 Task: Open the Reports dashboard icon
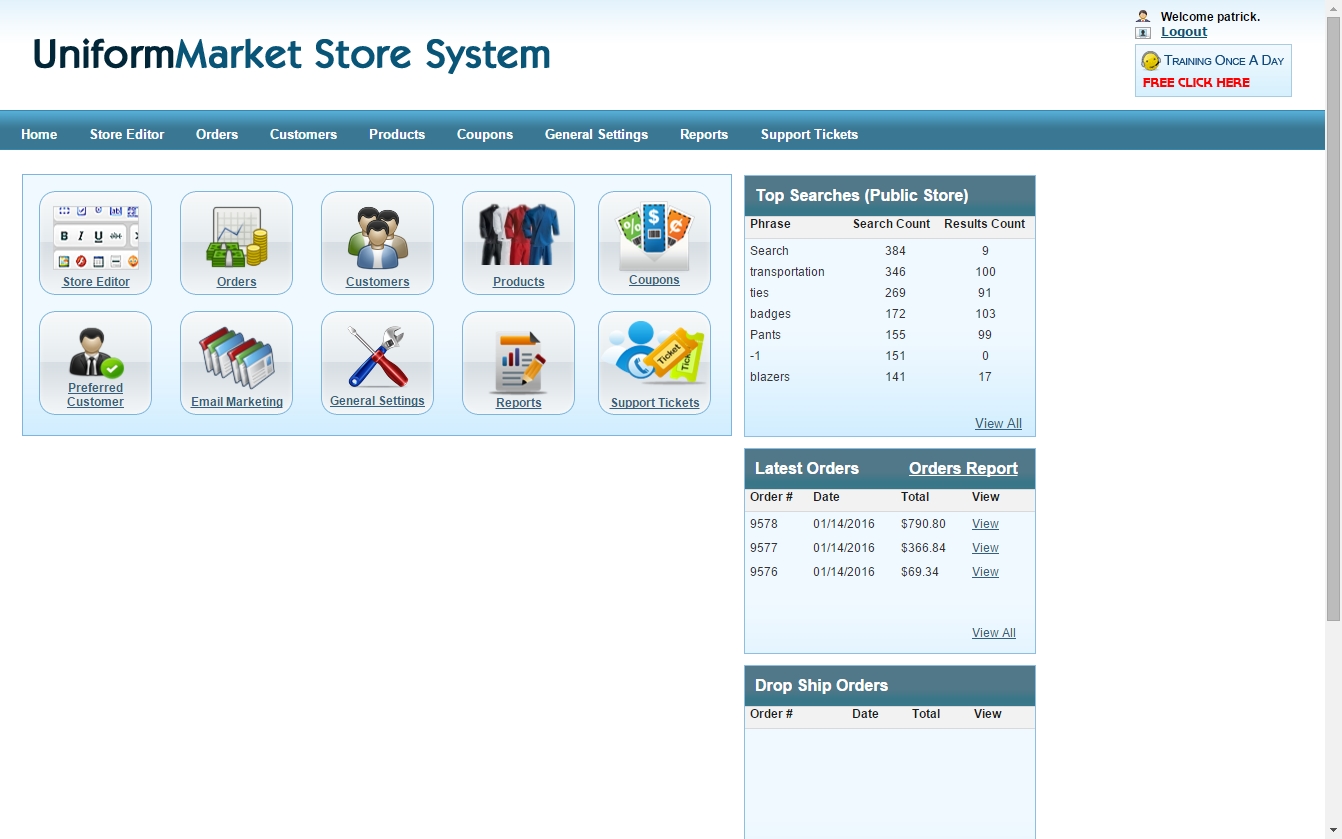point(518,363)
